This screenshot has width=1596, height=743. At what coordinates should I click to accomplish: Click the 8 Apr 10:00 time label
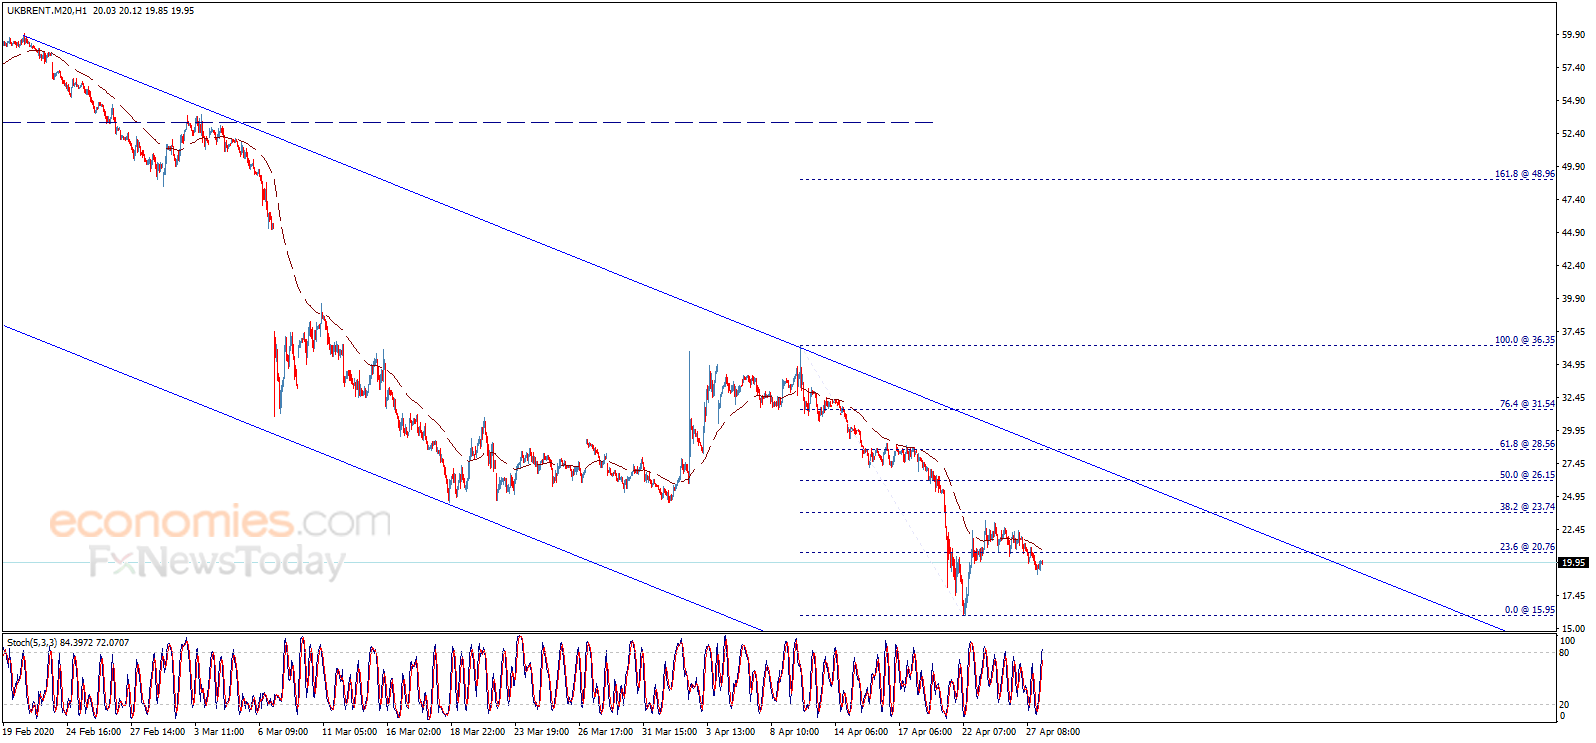(x=795, y=732)
